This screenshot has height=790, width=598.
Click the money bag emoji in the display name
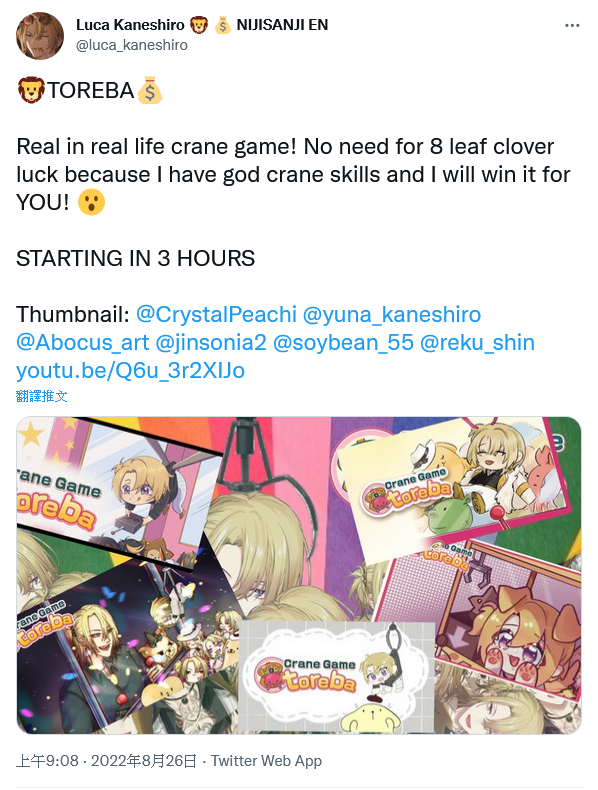tap(222, 25)
